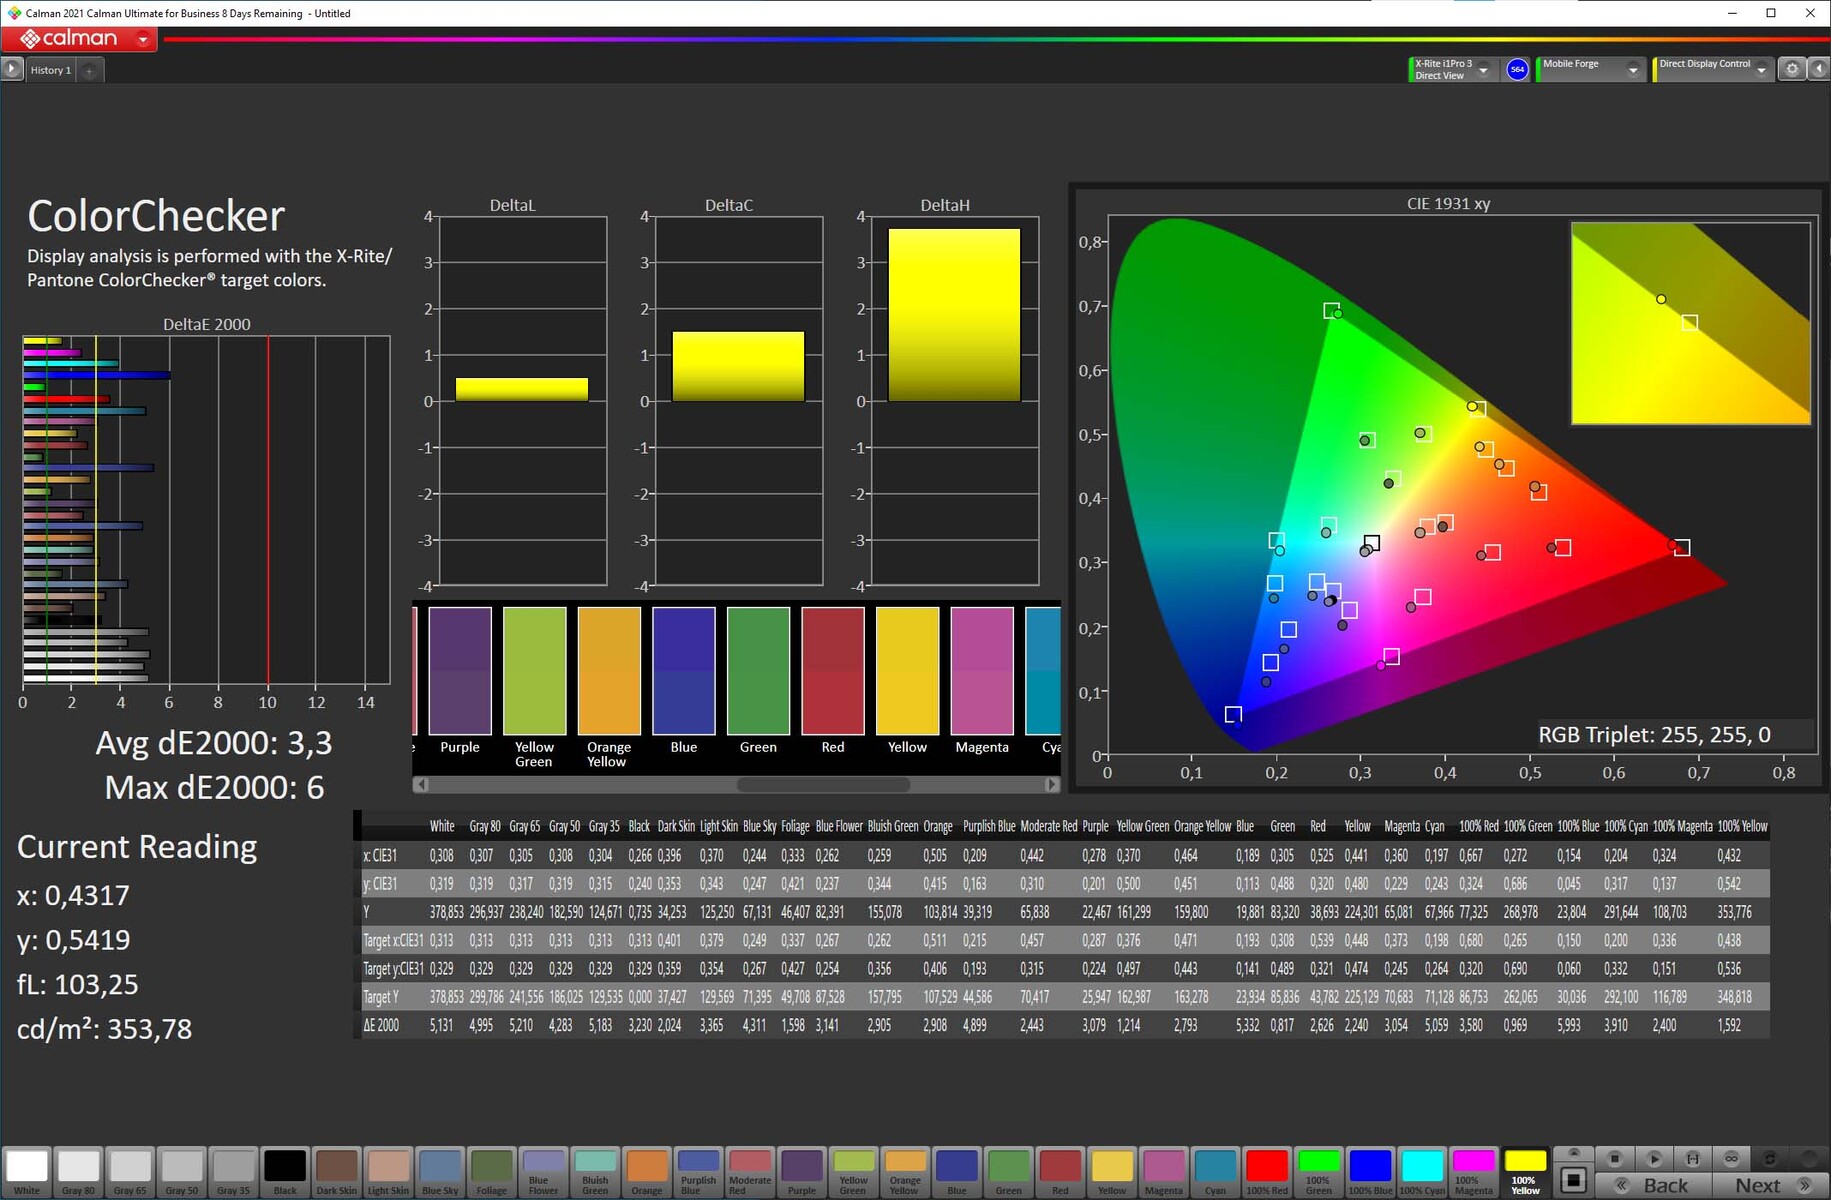
Task: Switch to the History 1 tab
Action: [50, 70]
